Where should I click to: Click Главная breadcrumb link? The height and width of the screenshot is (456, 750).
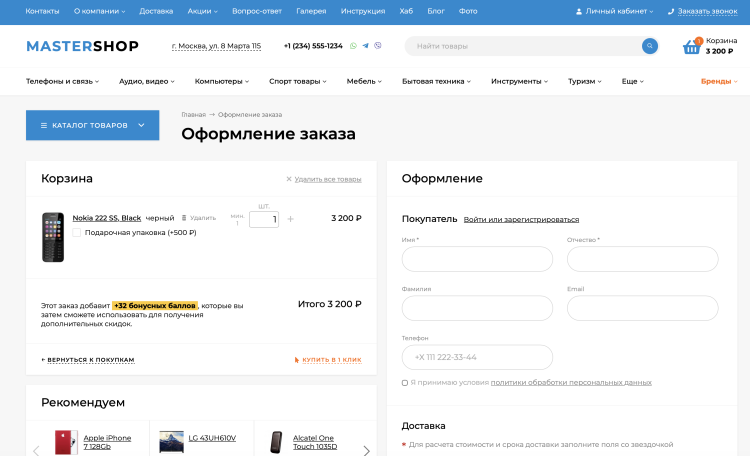[194, 115]
